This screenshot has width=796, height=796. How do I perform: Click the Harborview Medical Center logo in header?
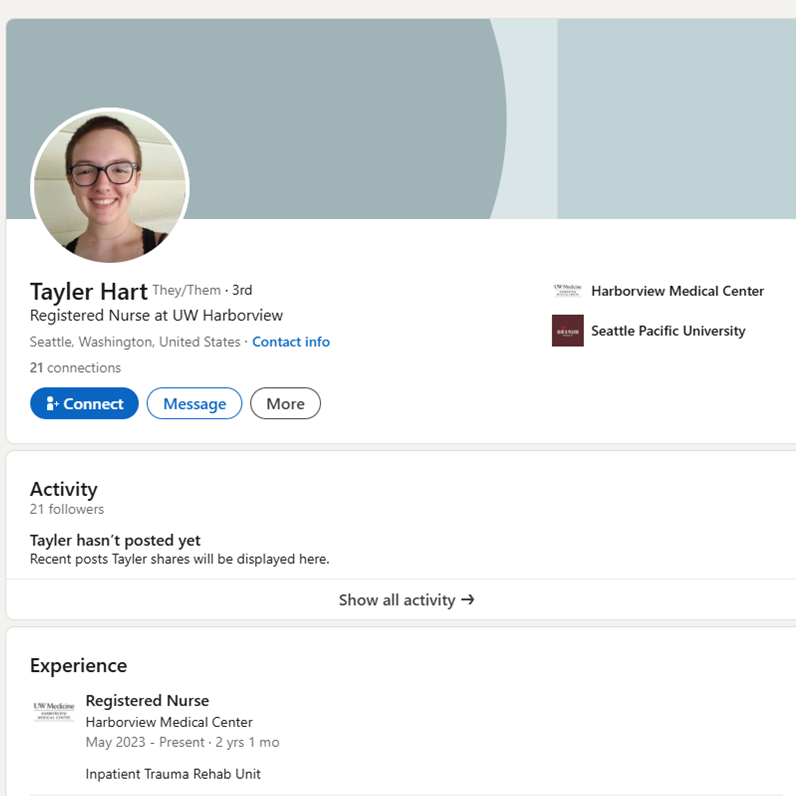[567, 291]
